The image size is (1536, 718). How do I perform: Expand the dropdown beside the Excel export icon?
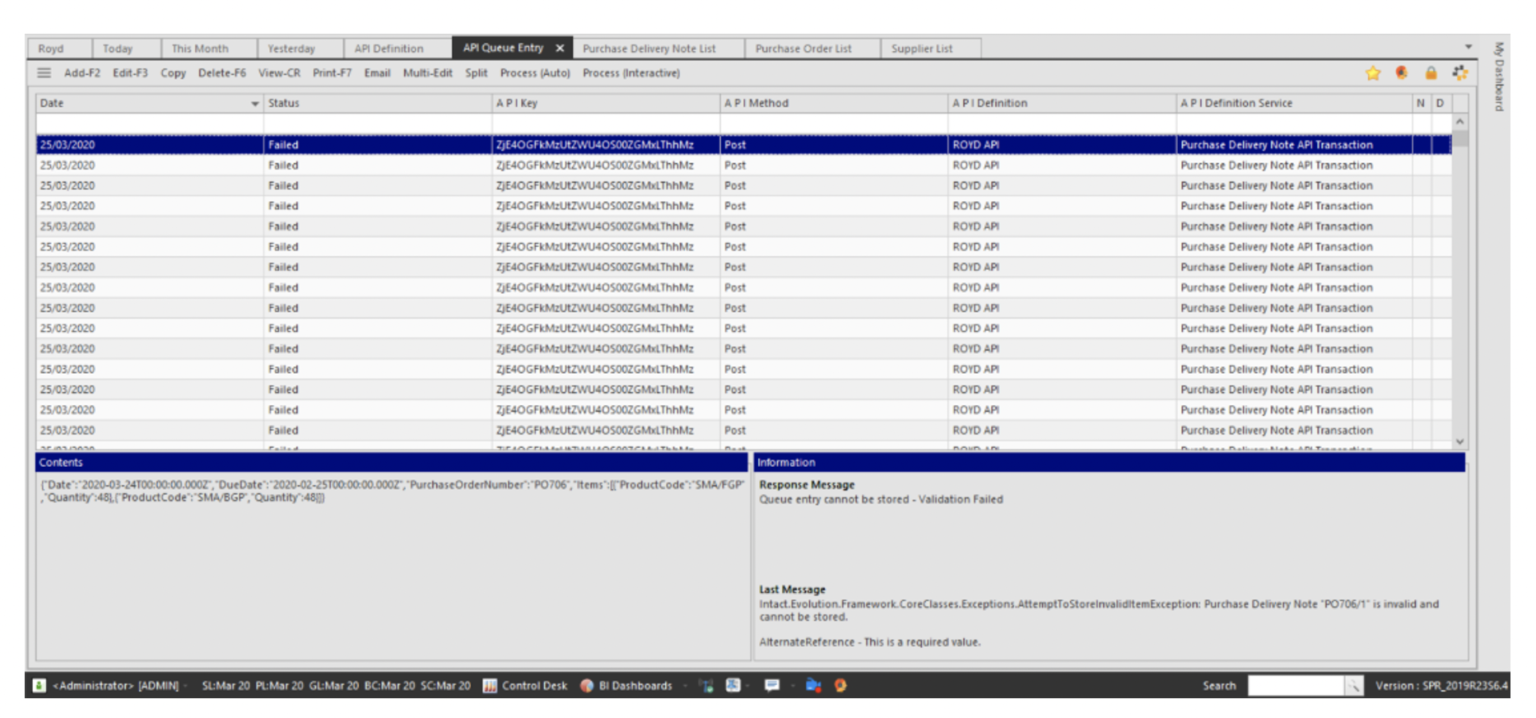[x=747, y=686]
